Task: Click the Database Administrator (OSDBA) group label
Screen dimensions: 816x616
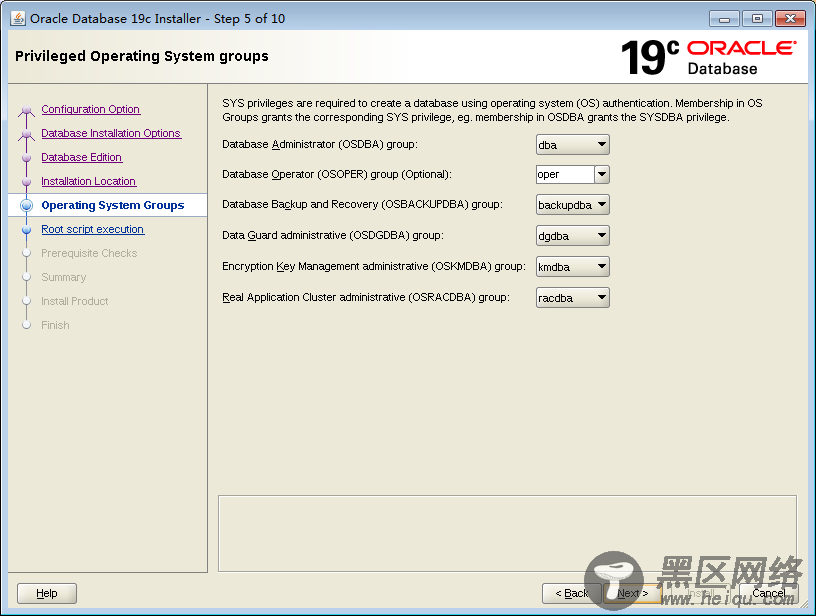Action: tap(320, 144)
